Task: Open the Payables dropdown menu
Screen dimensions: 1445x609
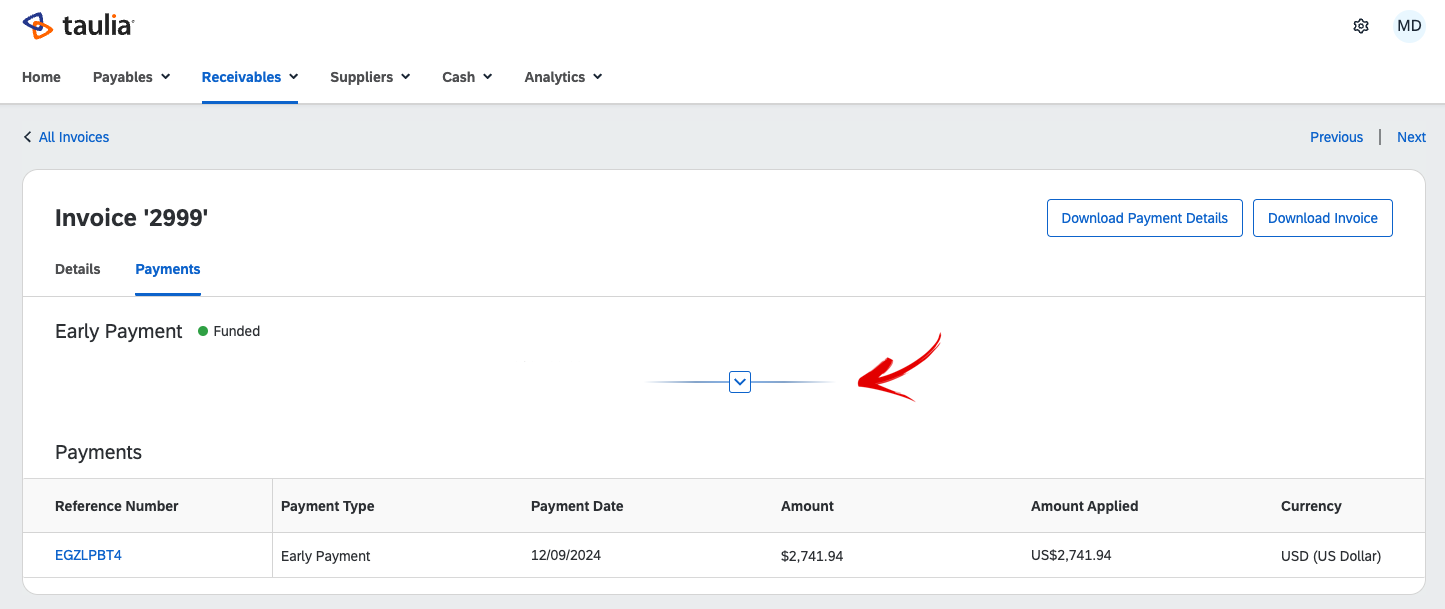Action: coord(131,77)
